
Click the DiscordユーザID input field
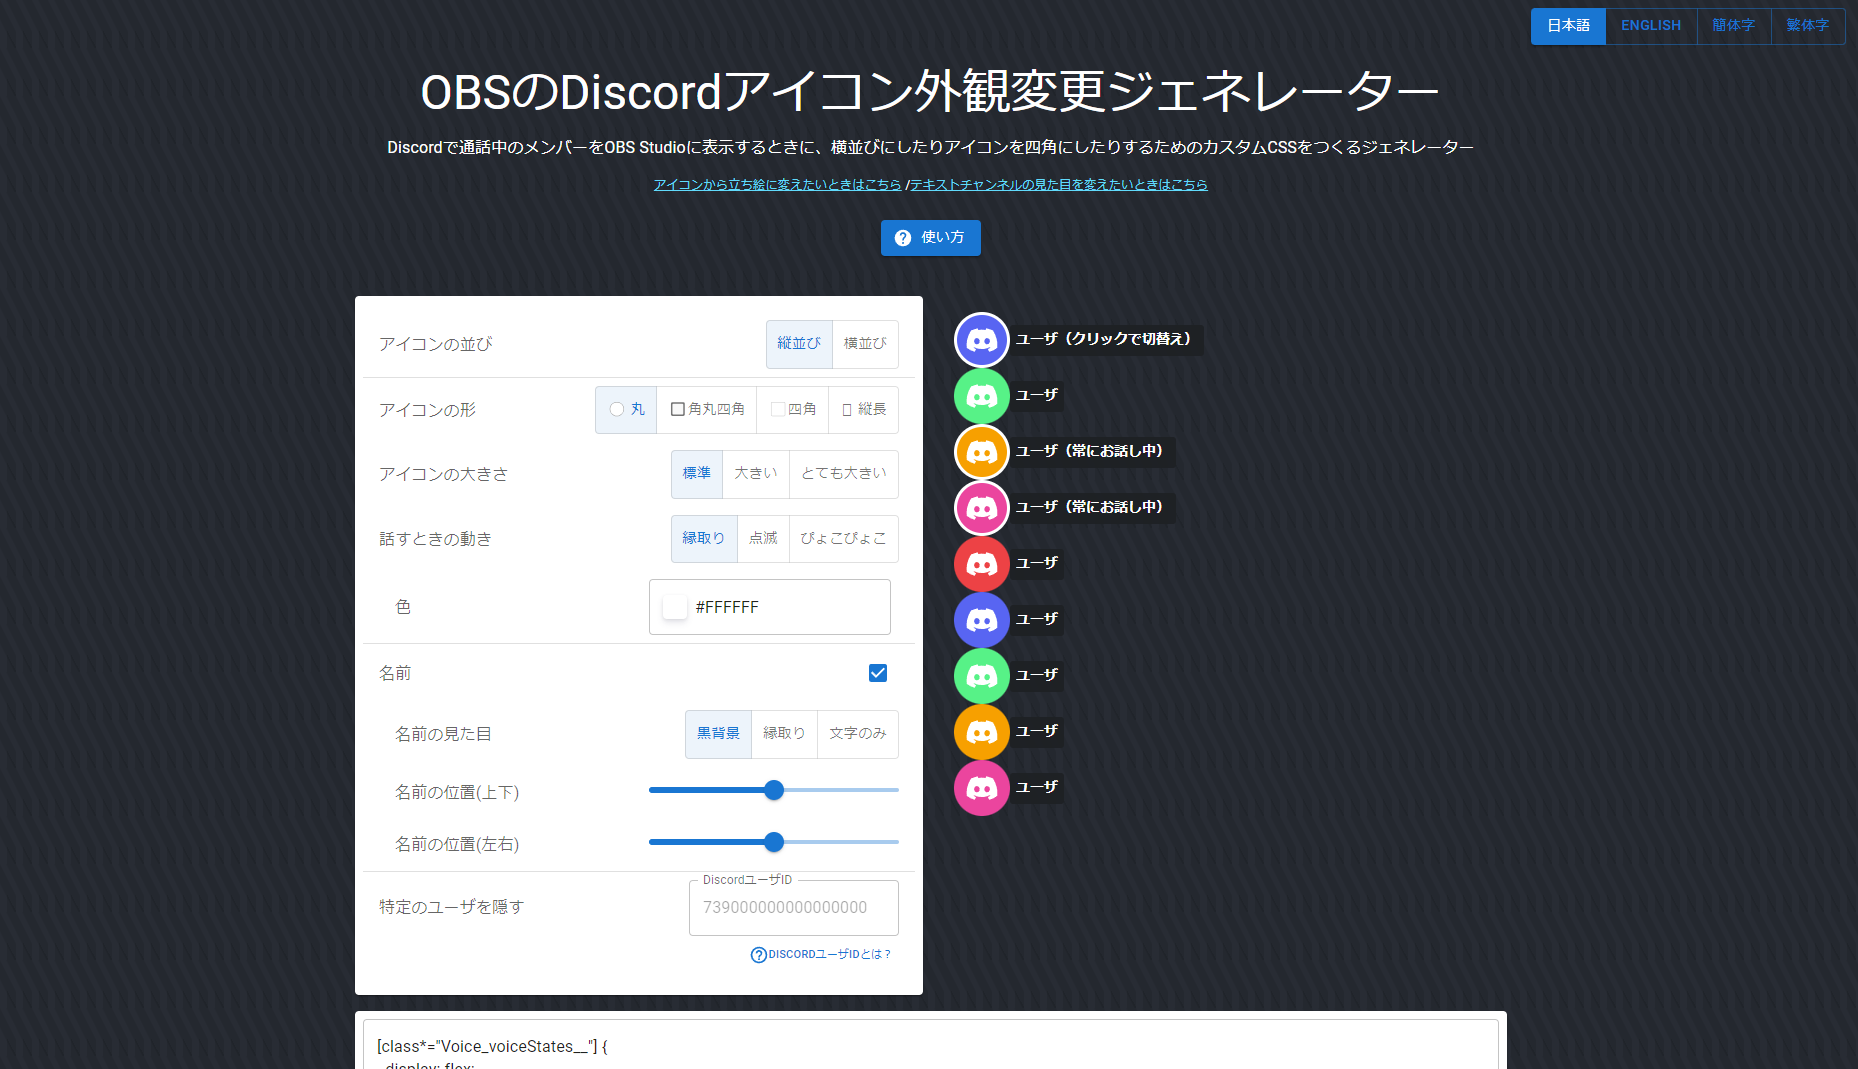click(x=794, y=908)
